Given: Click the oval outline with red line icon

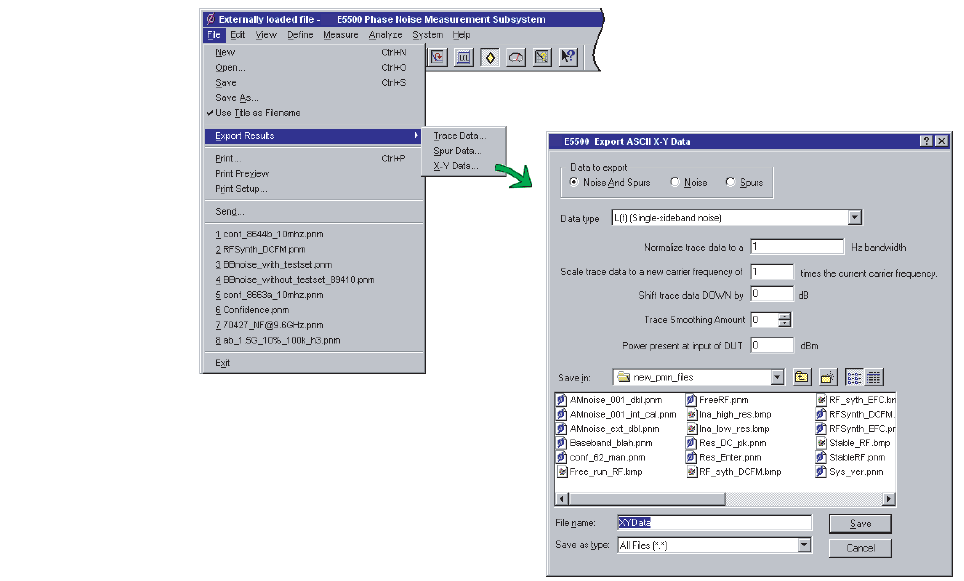Looking at the screenshot, I should point(516,58).
